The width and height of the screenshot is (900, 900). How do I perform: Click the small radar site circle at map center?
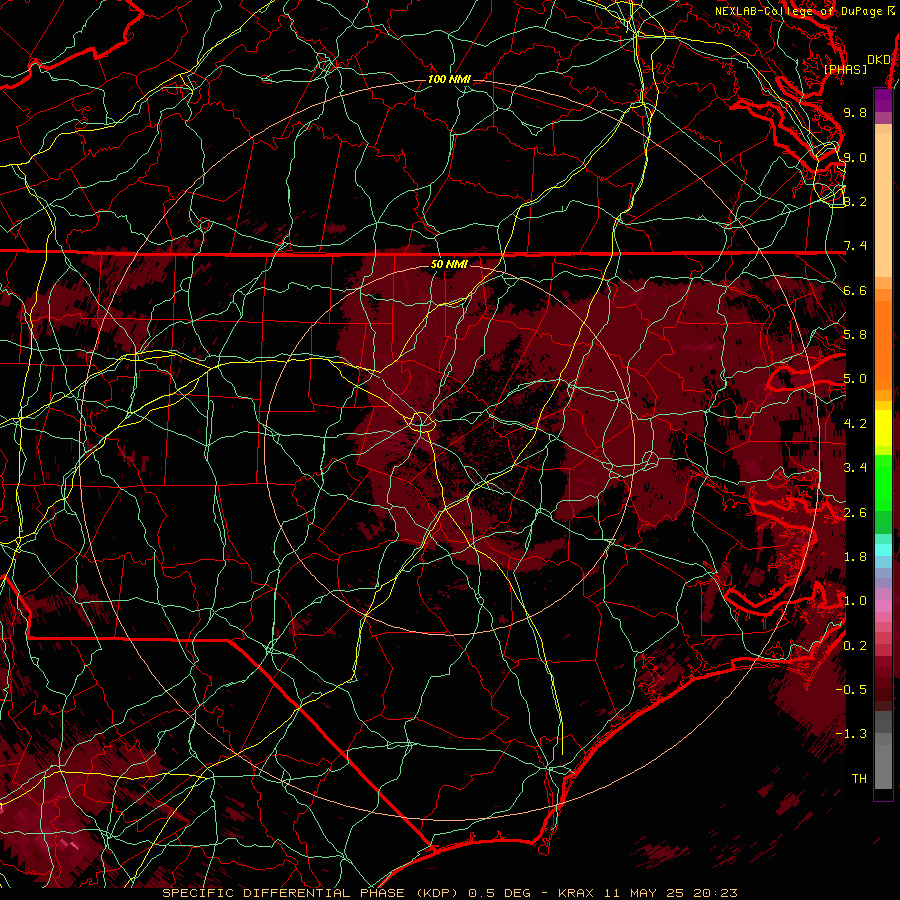coord(421,422)
